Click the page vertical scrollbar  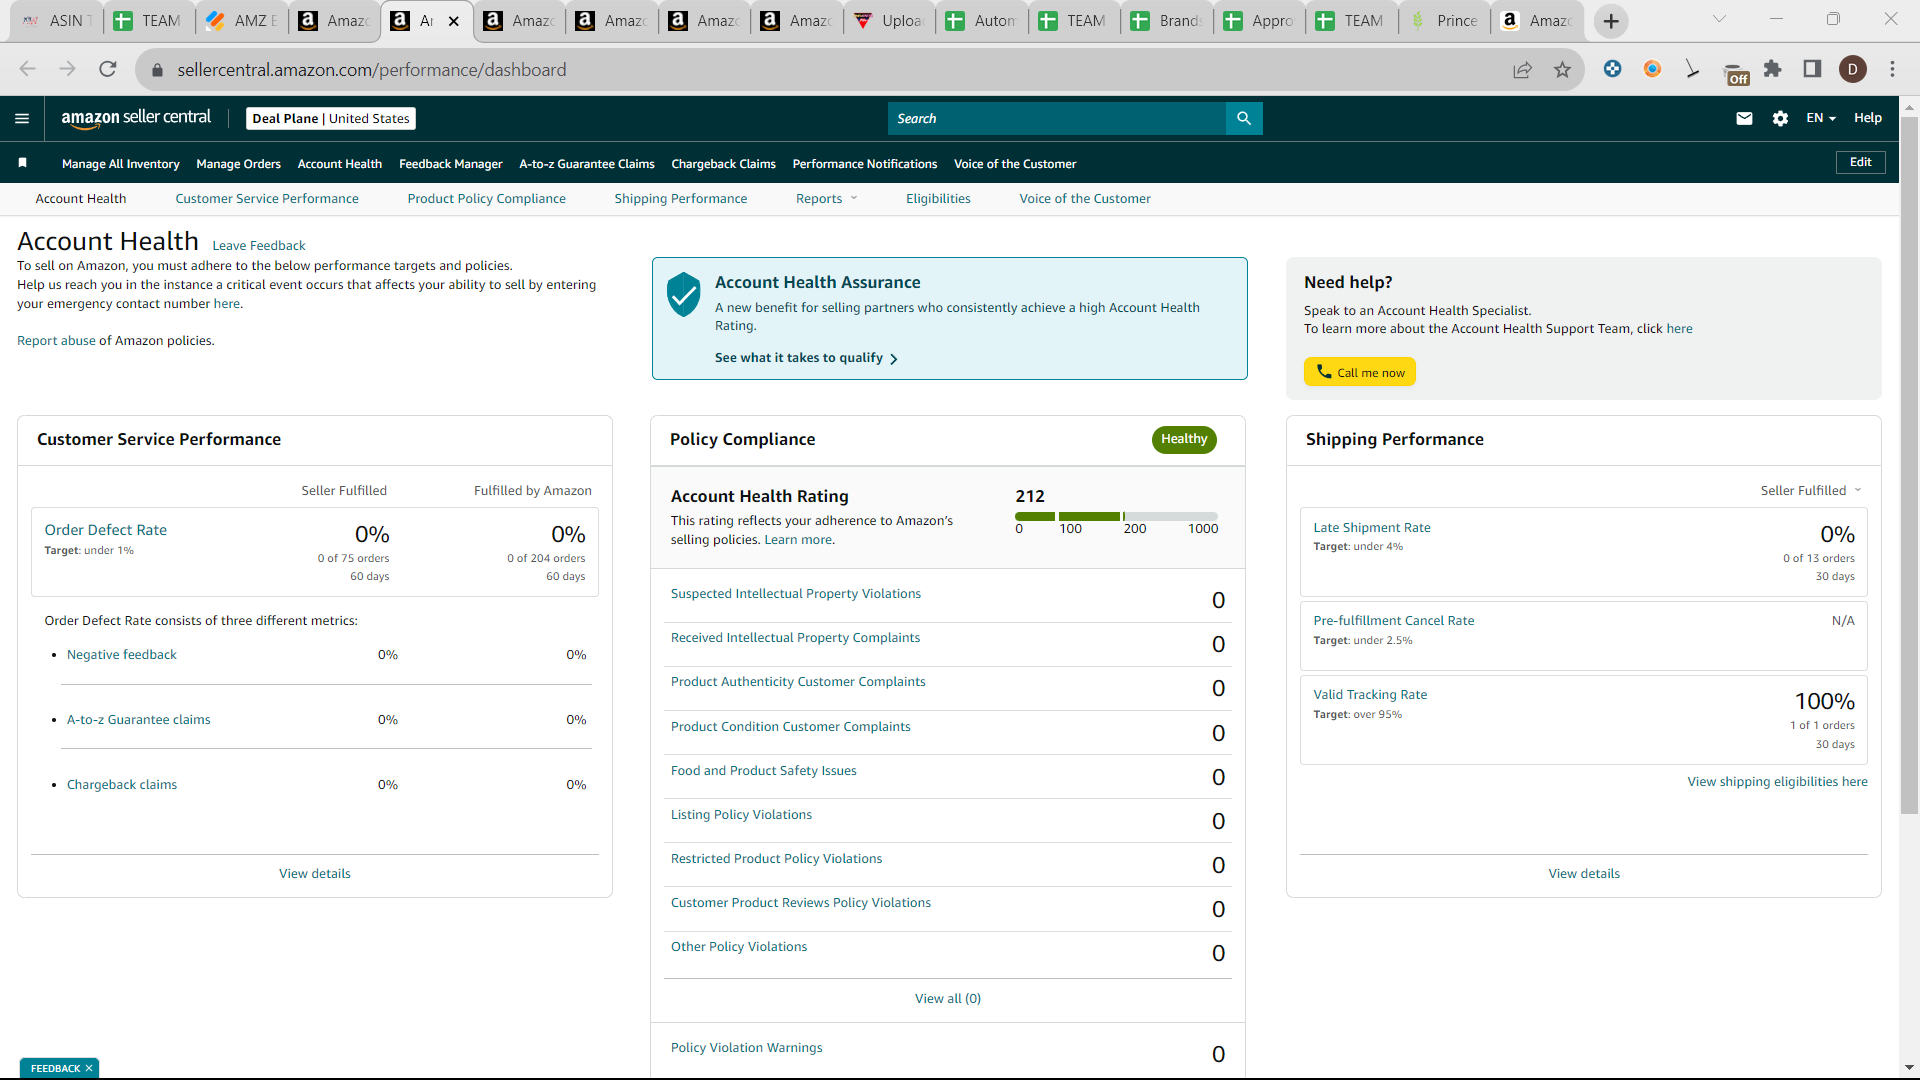tap(1908, 465)
